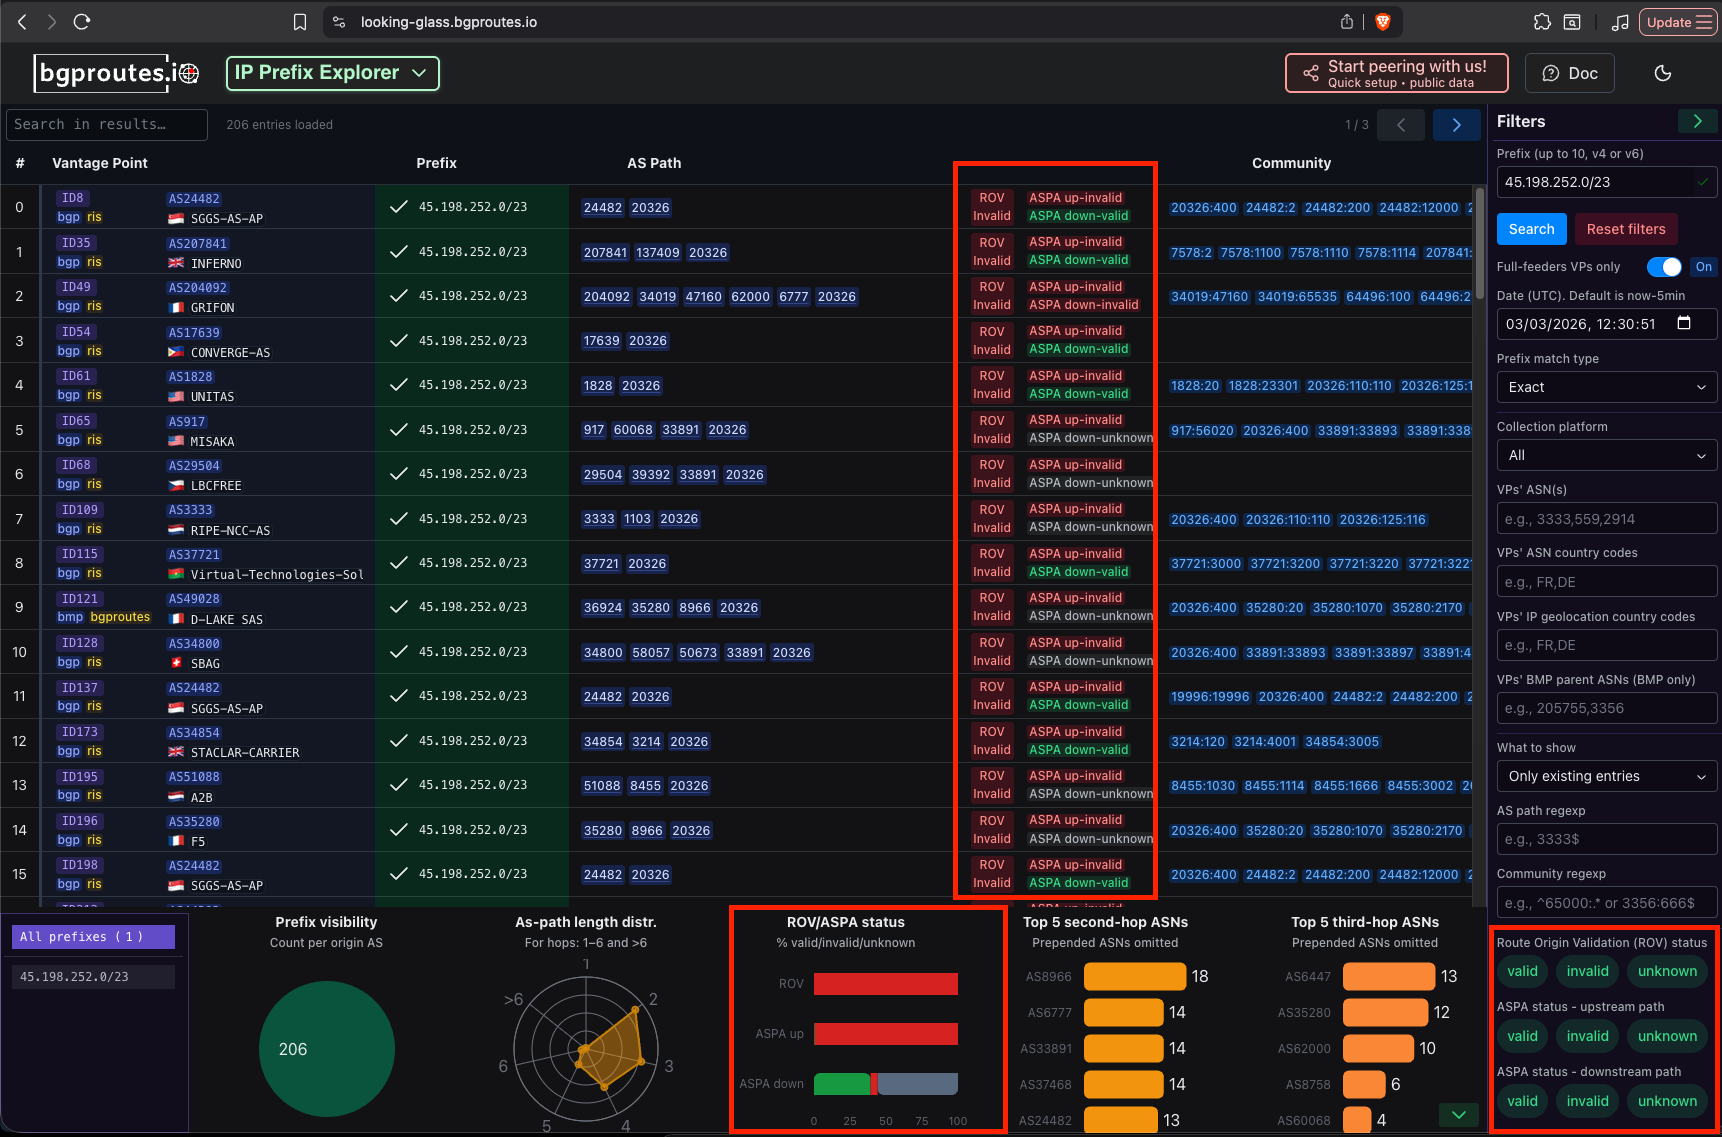Go to next results page
1722x1137 pixels.
(x=1456, y=125)
